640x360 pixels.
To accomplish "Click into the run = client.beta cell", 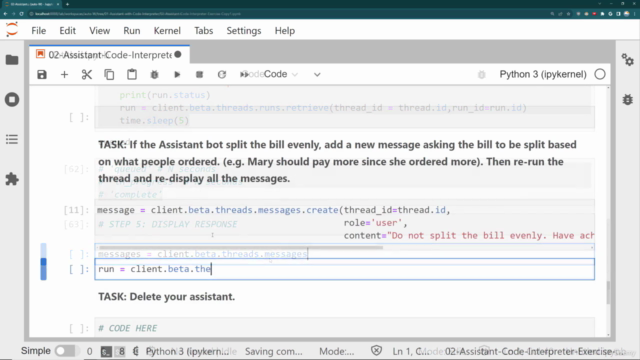I will tap(344, 269).
